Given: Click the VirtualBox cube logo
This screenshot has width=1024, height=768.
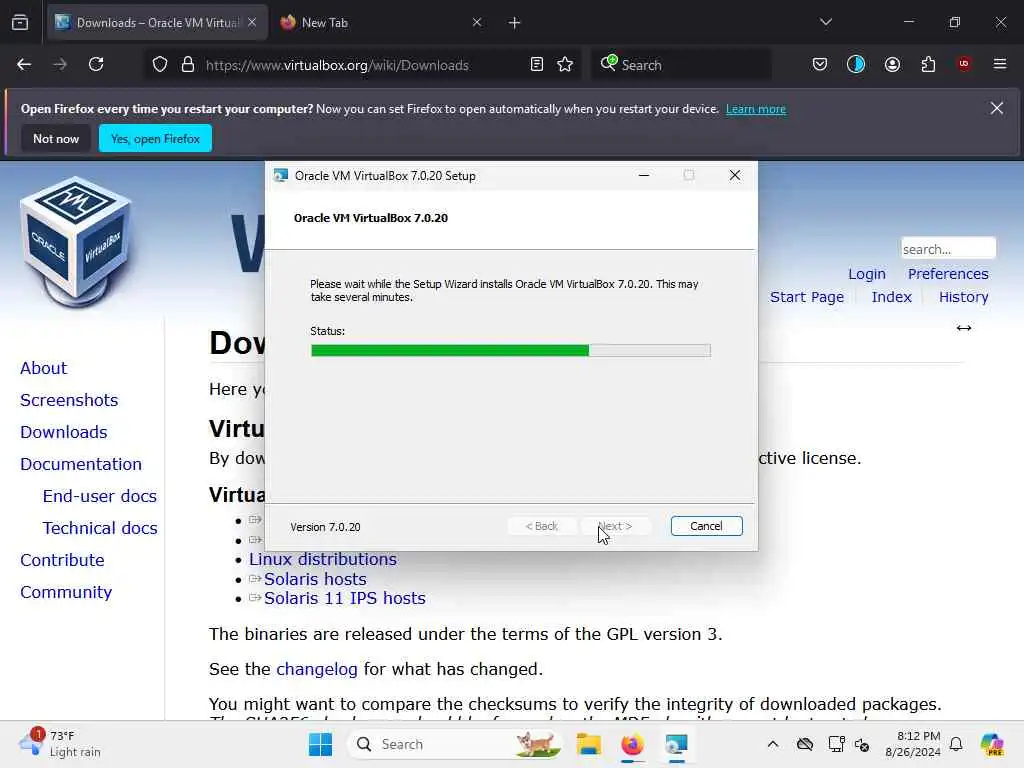Looking at the screenshot, I should pyautogui.click(x=76, y=240).
